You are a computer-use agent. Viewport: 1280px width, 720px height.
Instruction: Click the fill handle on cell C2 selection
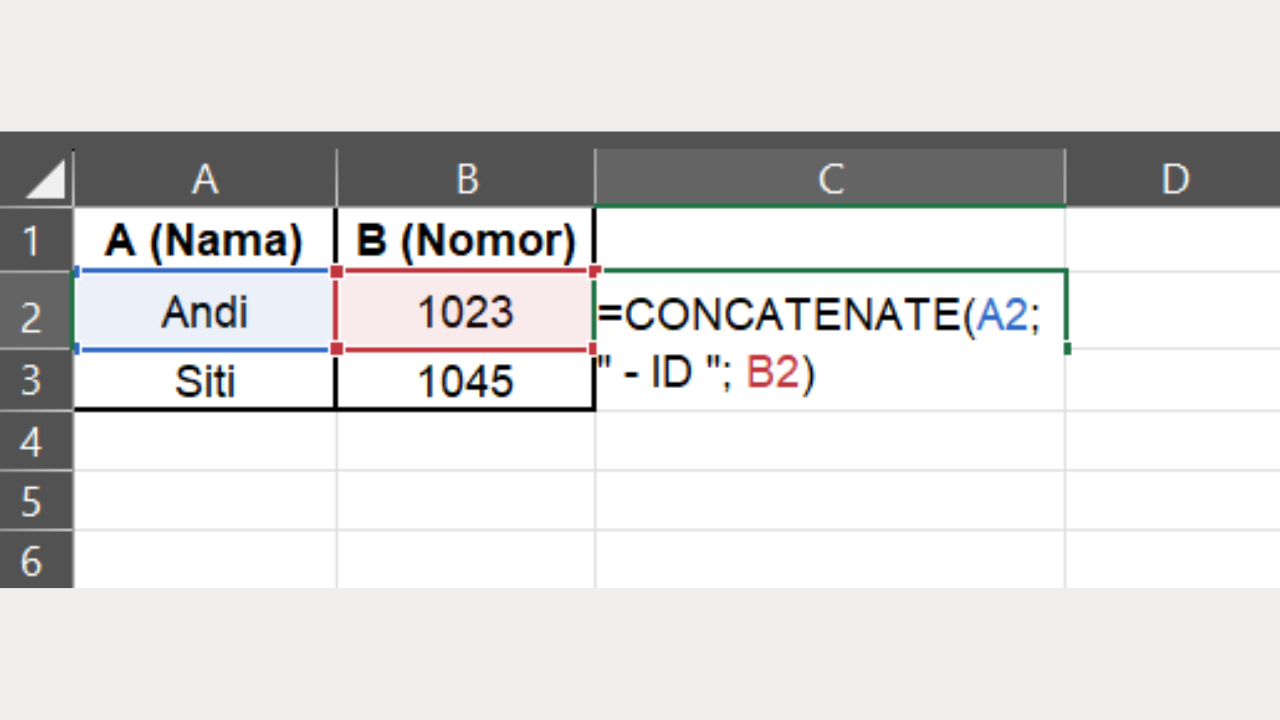pos(1065,349)
